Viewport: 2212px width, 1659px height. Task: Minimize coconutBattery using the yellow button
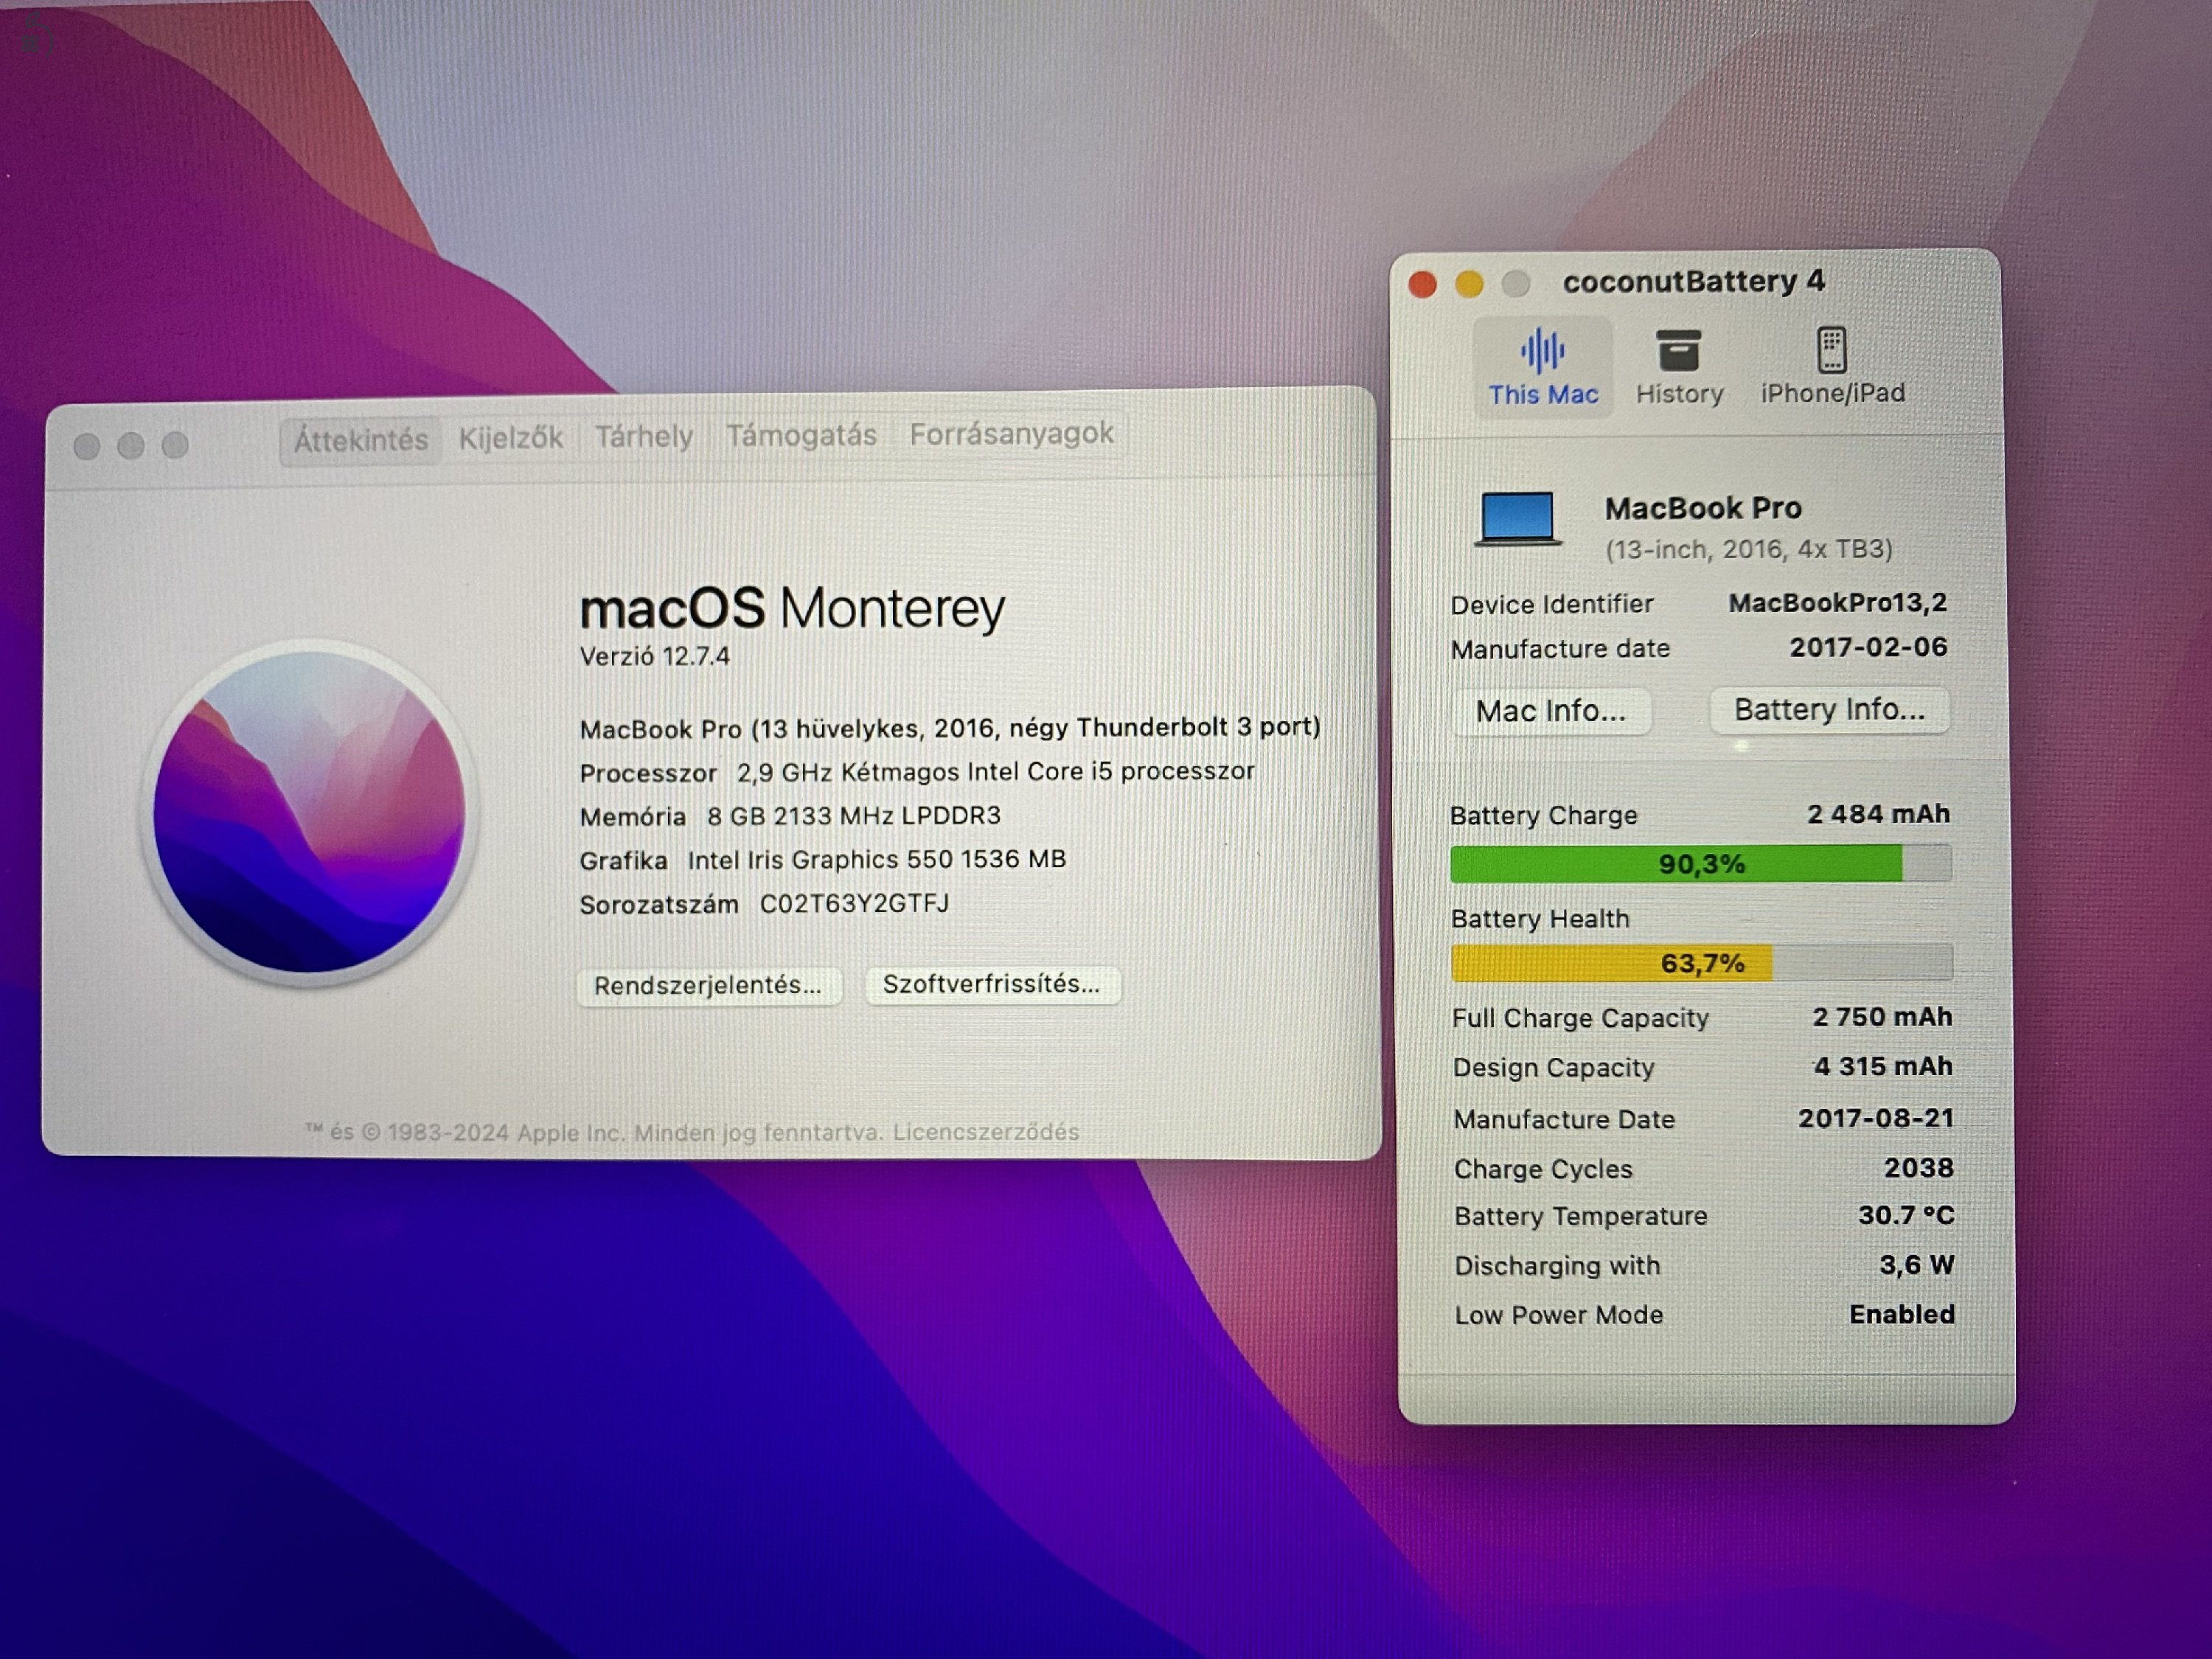pyautogui.click(x=1469, y=285)
